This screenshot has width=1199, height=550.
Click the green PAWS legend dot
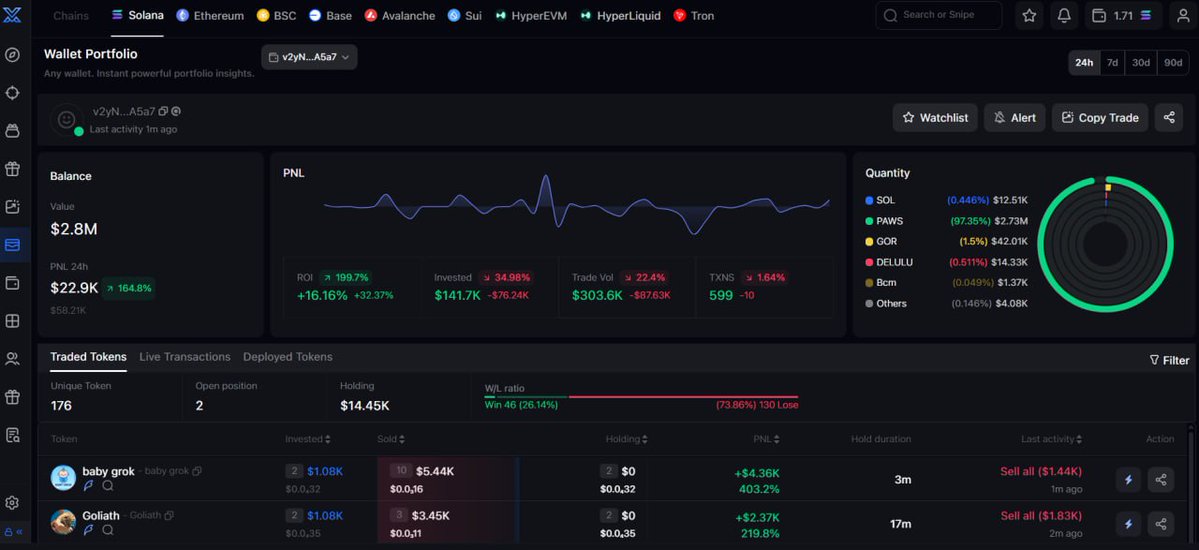(x=869, y=221)
